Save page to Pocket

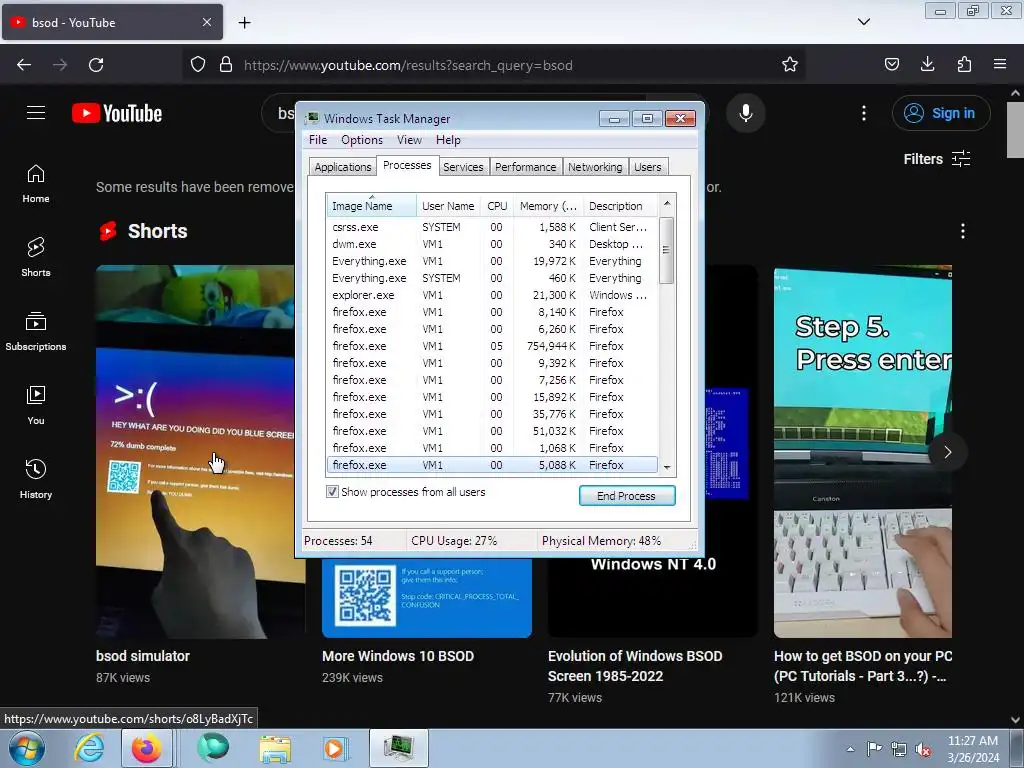pos(891,65)
